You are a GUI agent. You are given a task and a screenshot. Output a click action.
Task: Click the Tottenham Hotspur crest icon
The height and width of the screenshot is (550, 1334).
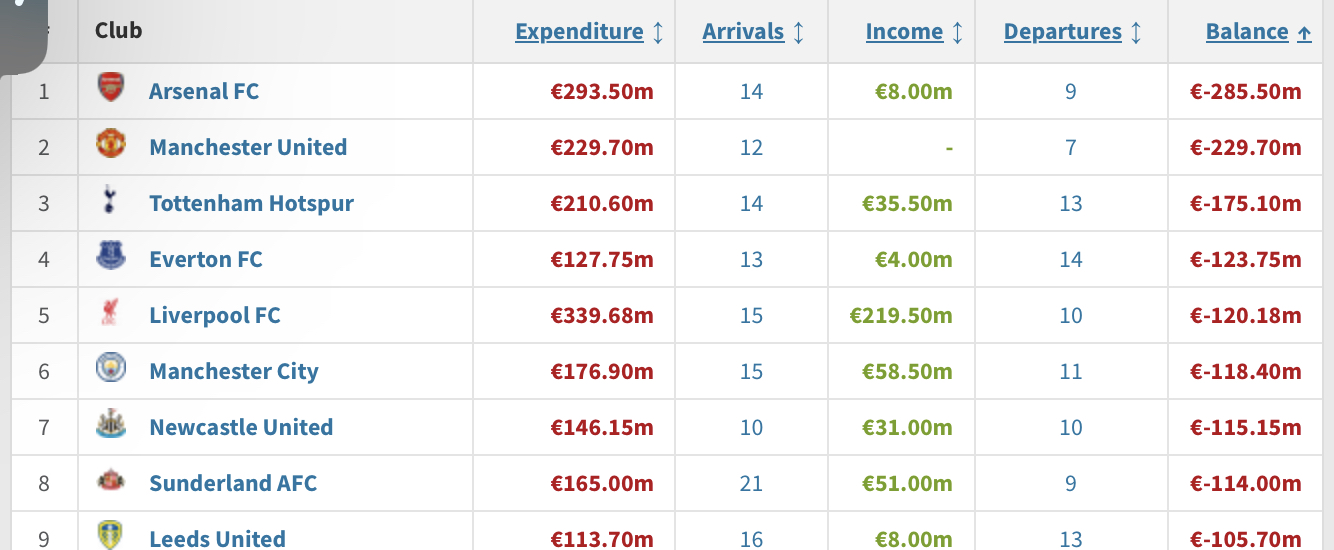point(110,200)
